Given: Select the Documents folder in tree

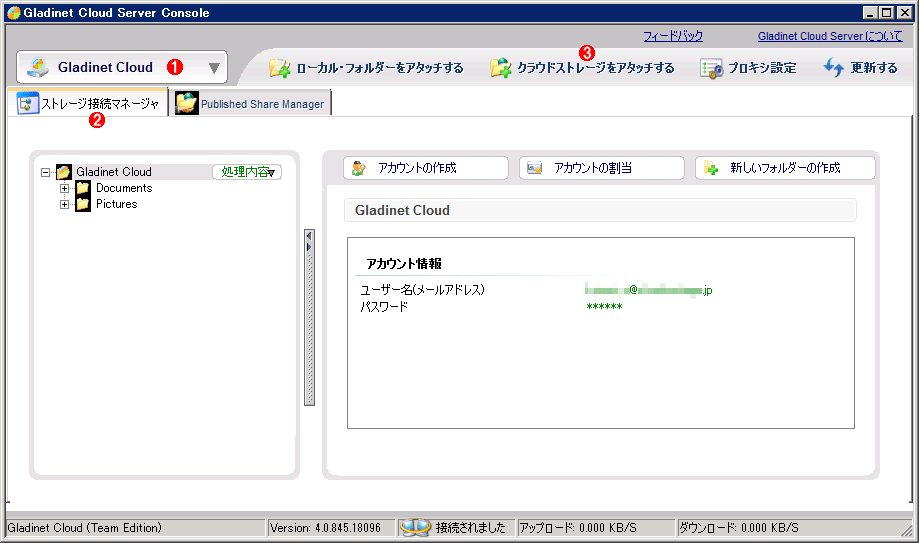Looking at the screenshot, I should [x=124, y=188].
